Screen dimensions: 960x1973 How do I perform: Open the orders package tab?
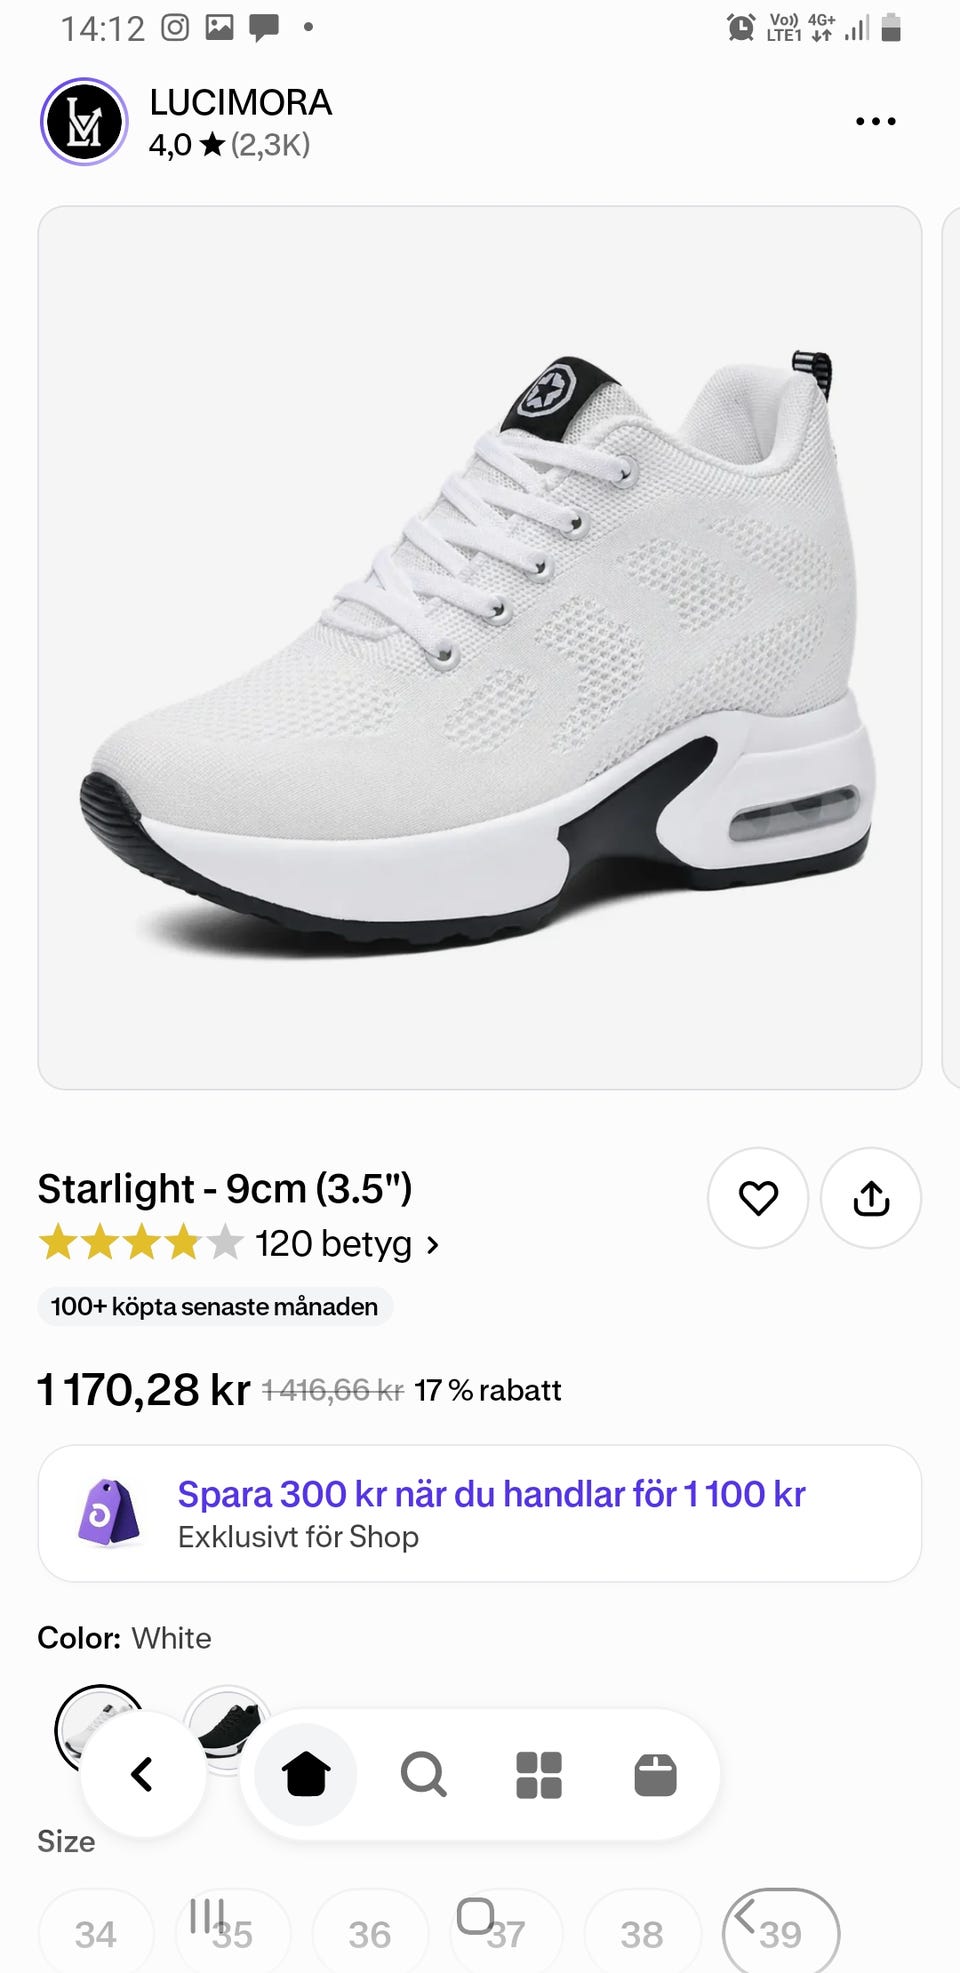(656, 1775)
